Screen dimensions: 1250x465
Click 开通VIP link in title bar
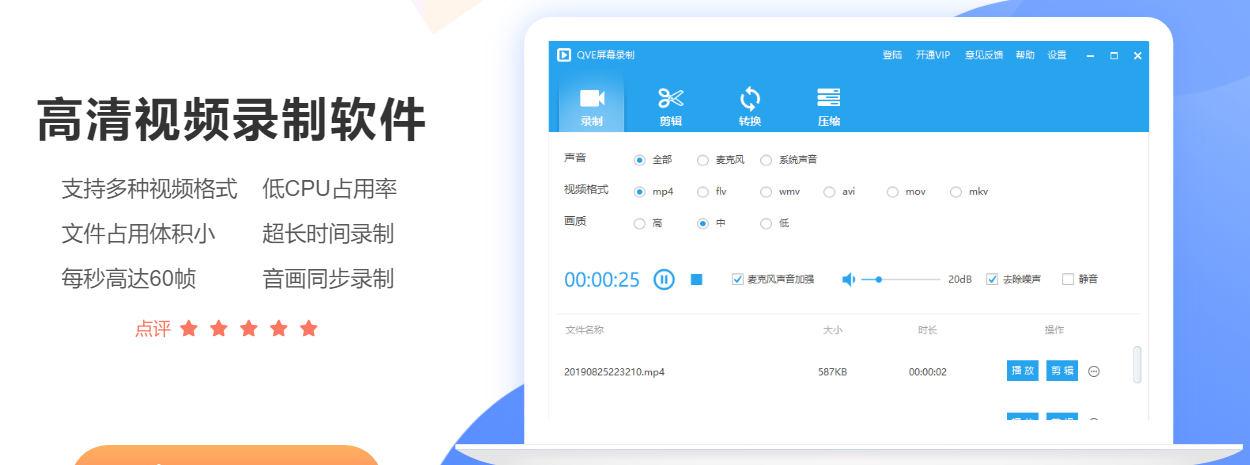[932, 55]
